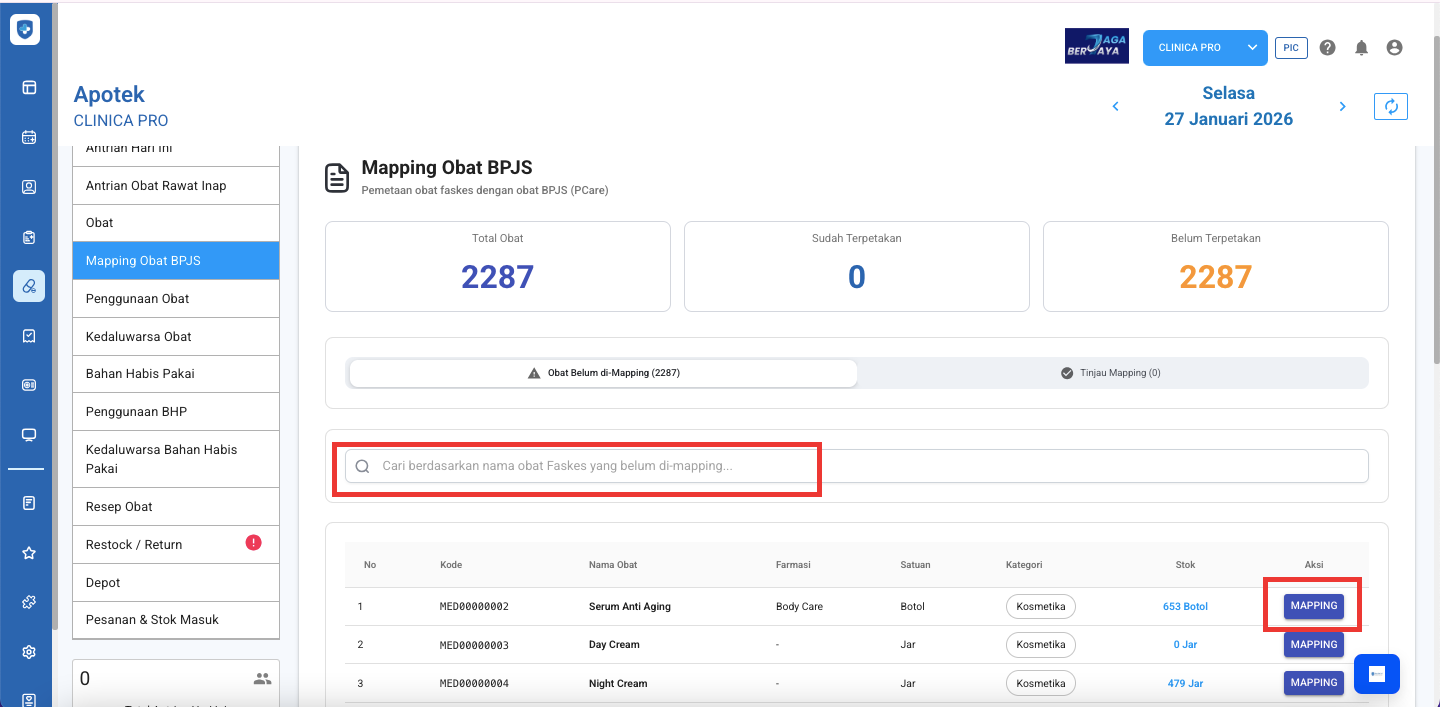Viewport: 1440px width, 707px height.
Task: Click the help question mark icon
Action: pos(1327,48)
